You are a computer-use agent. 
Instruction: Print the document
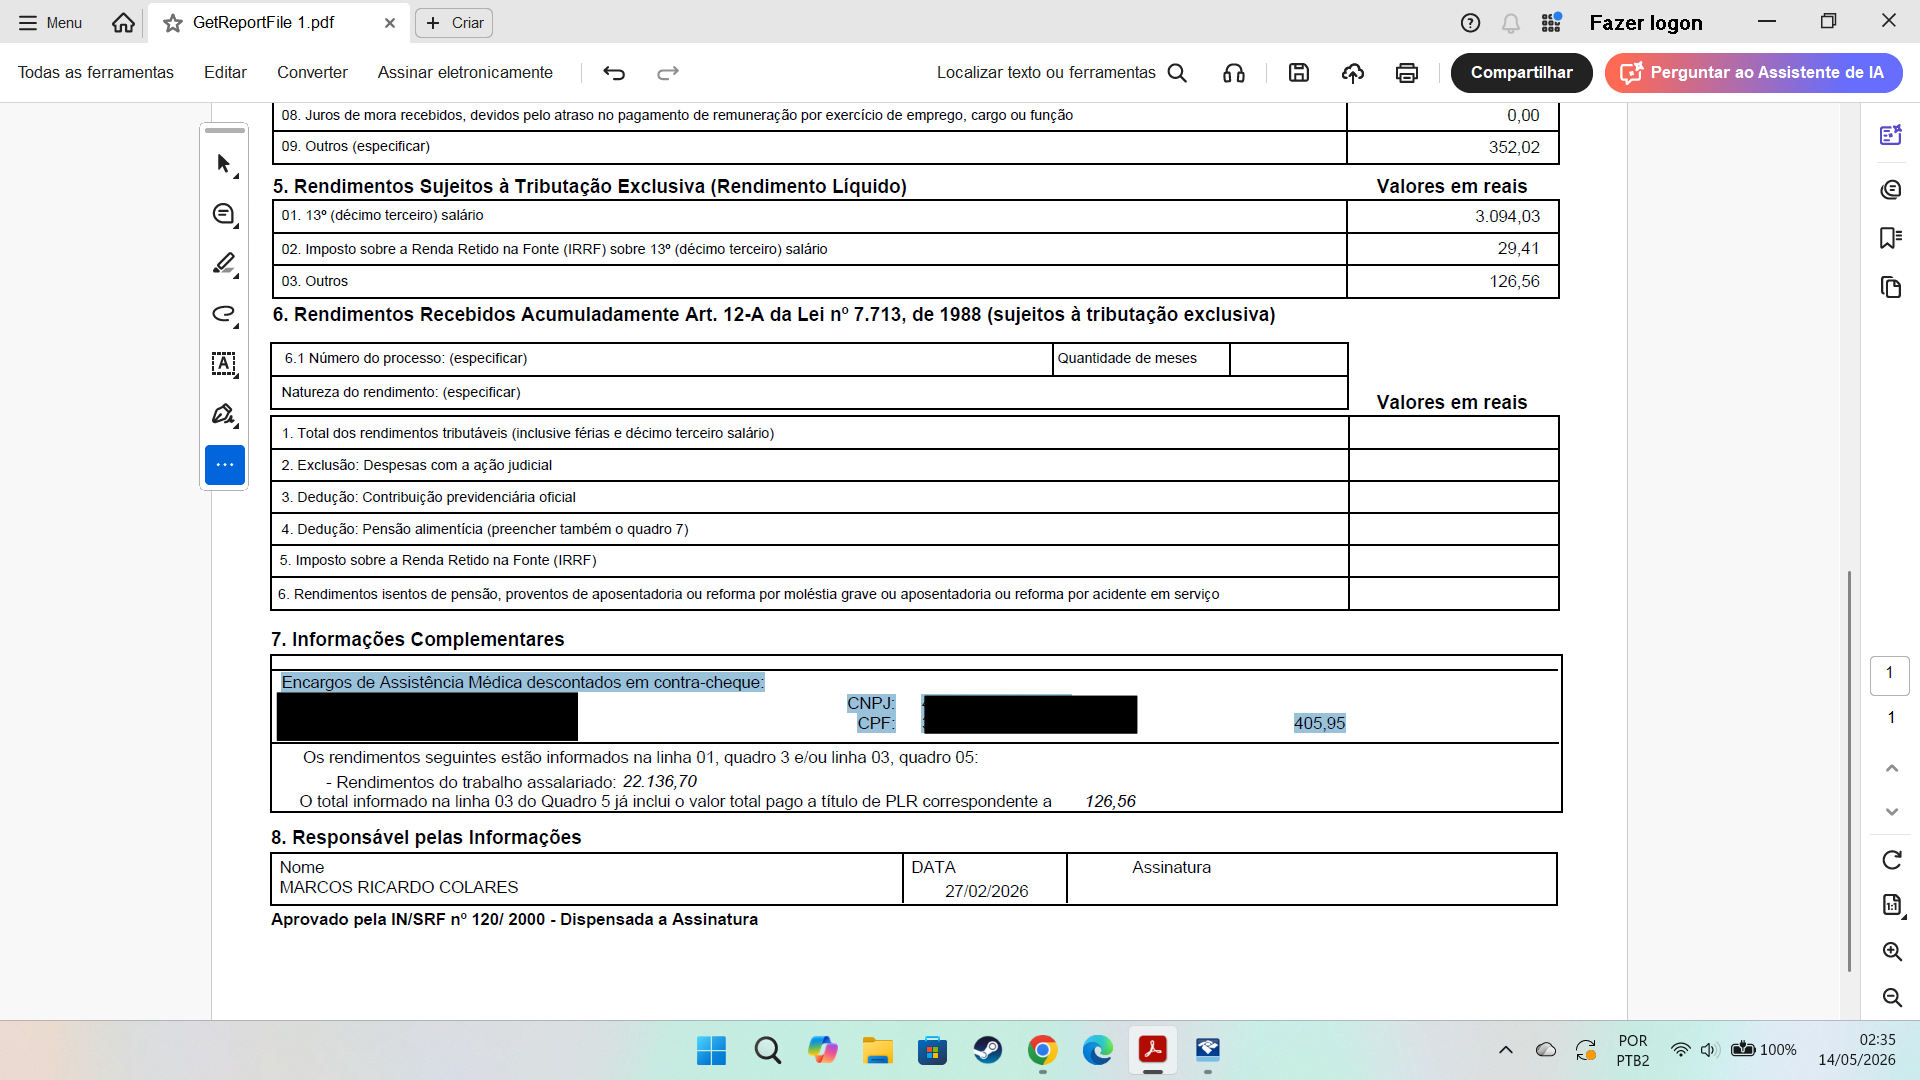pos(1407,72)
